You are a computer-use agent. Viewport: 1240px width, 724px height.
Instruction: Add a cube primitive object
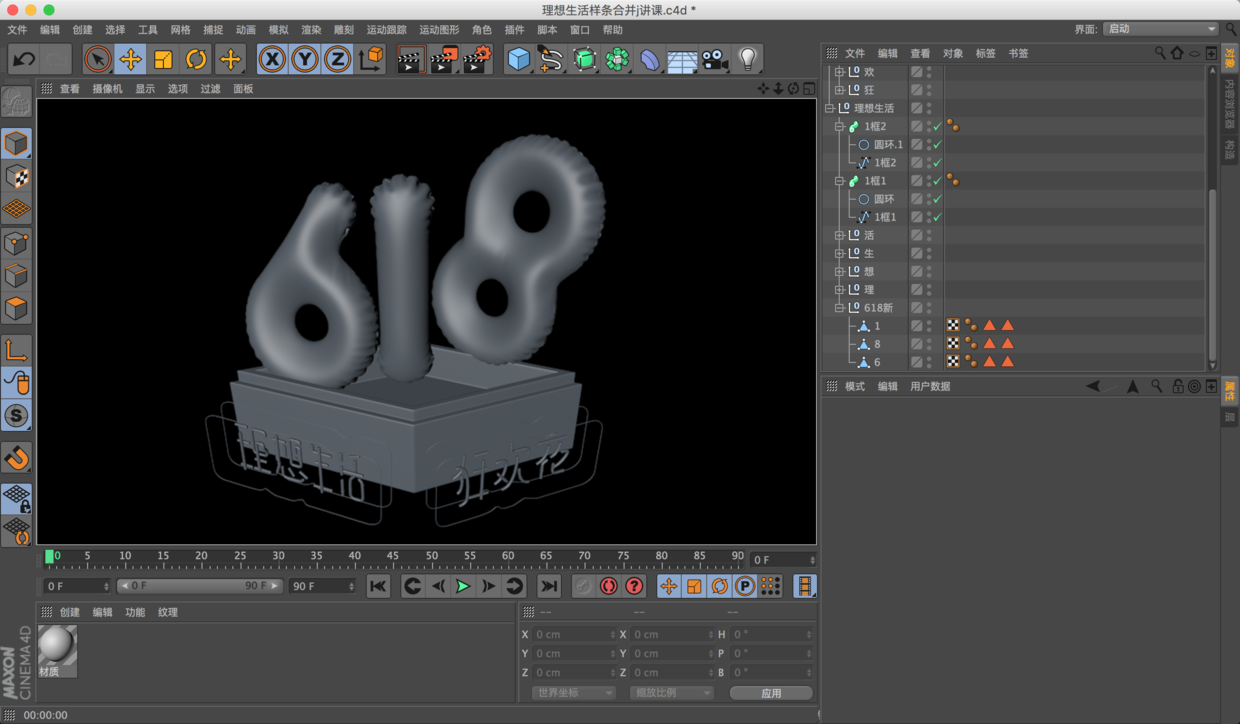tap(518, 59)
